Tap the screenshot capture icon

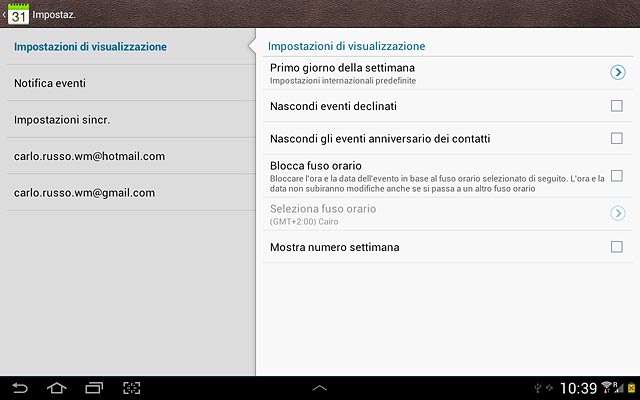131,388
